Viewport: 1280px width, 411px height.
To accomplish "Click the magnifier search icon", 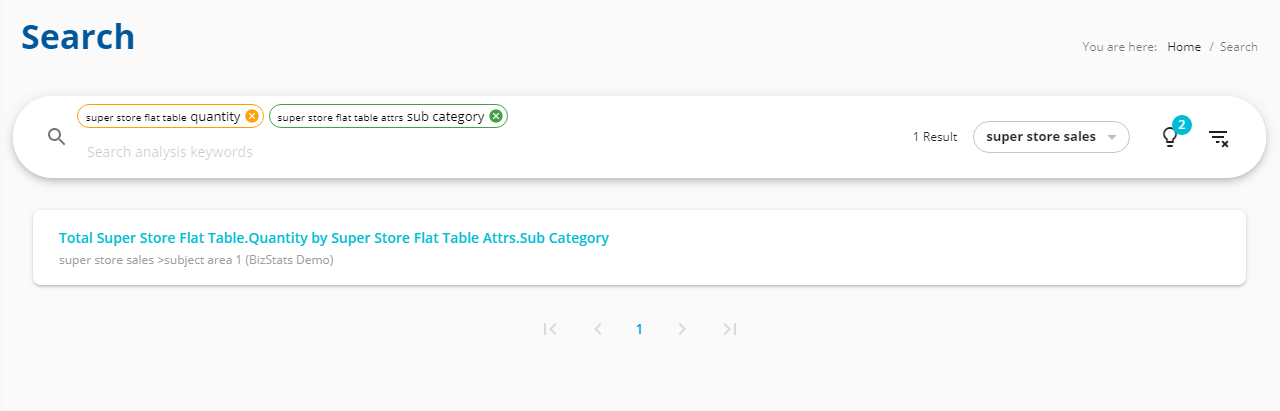I will 57,137.
